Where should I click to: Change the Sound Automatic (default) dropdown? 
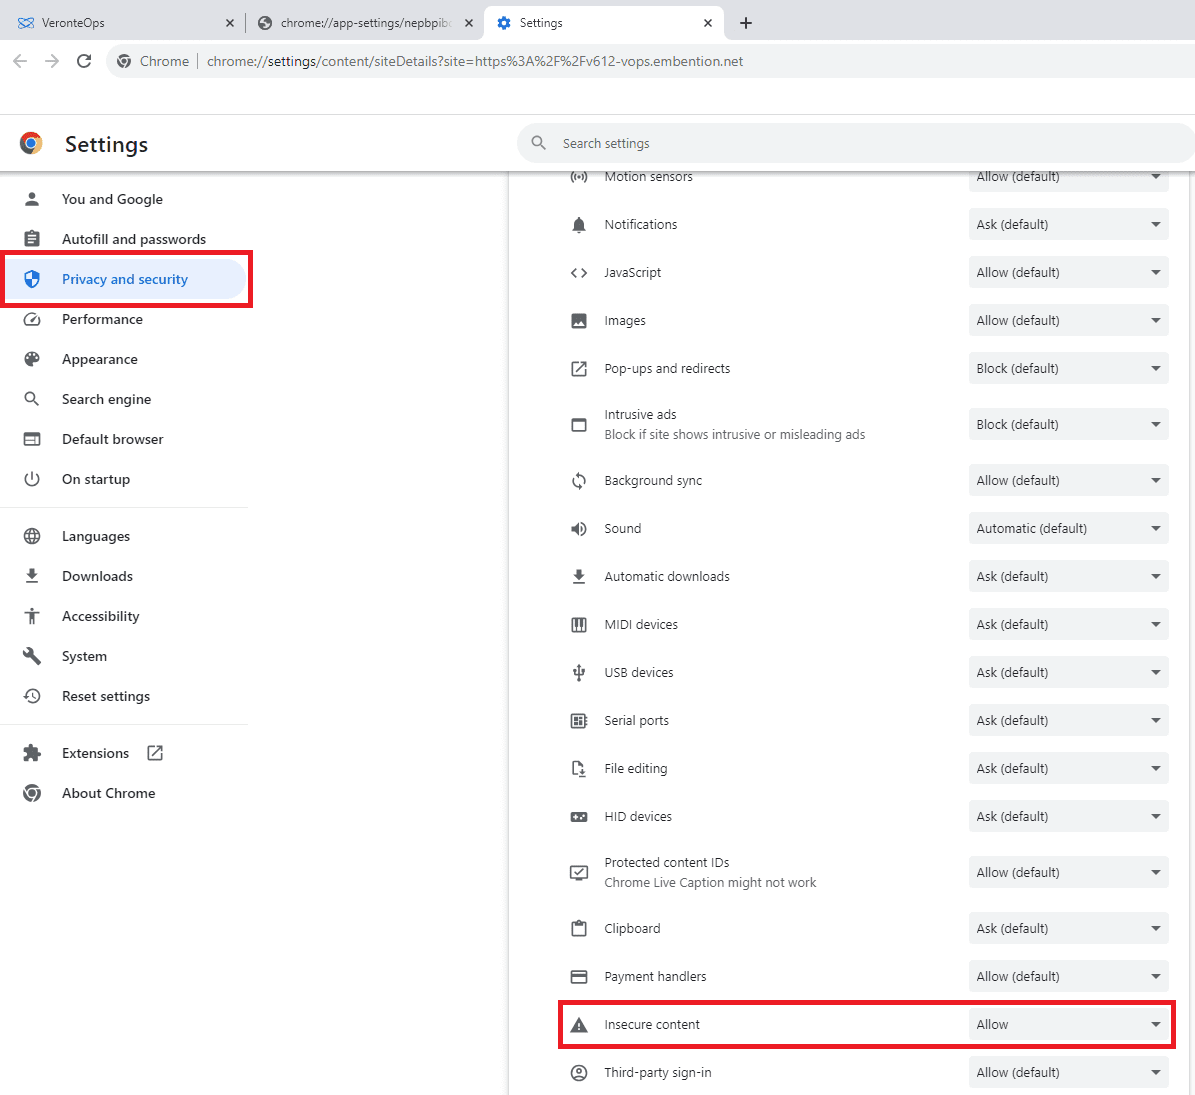pos(1068,529)
